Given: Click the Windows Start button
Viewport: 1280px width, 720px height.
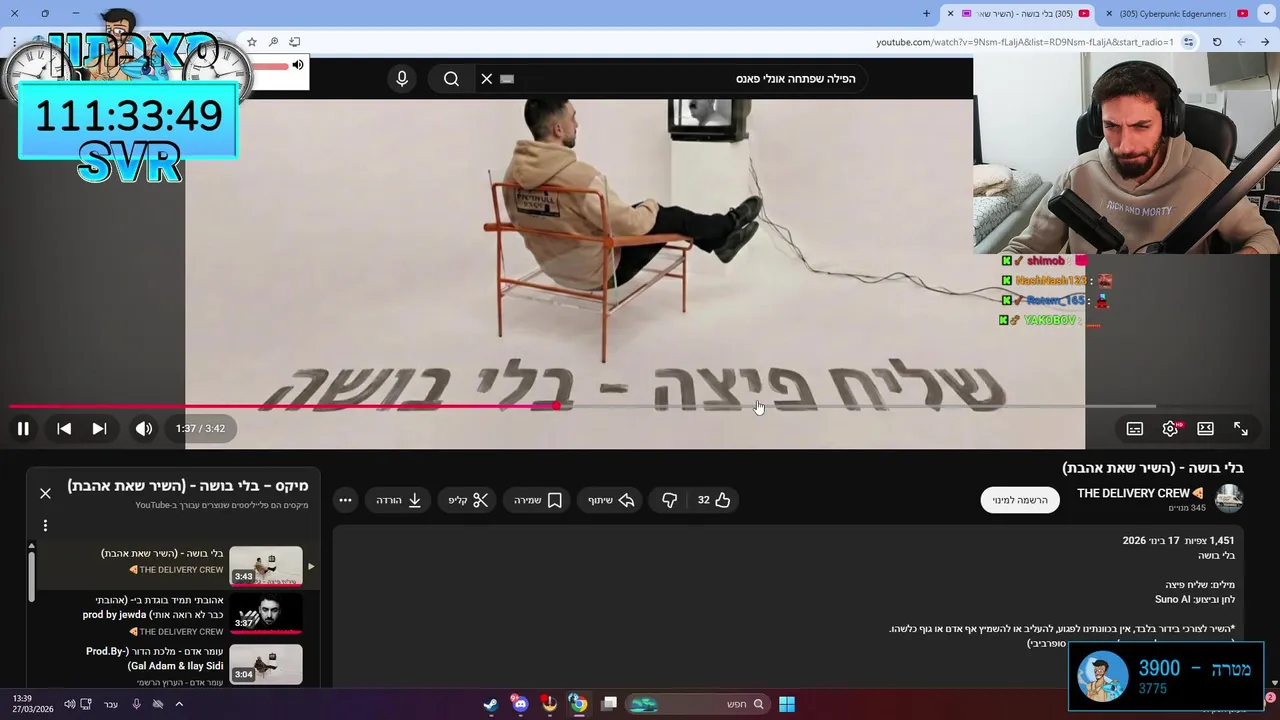Looking at the screenshot, I should (787, 704).
